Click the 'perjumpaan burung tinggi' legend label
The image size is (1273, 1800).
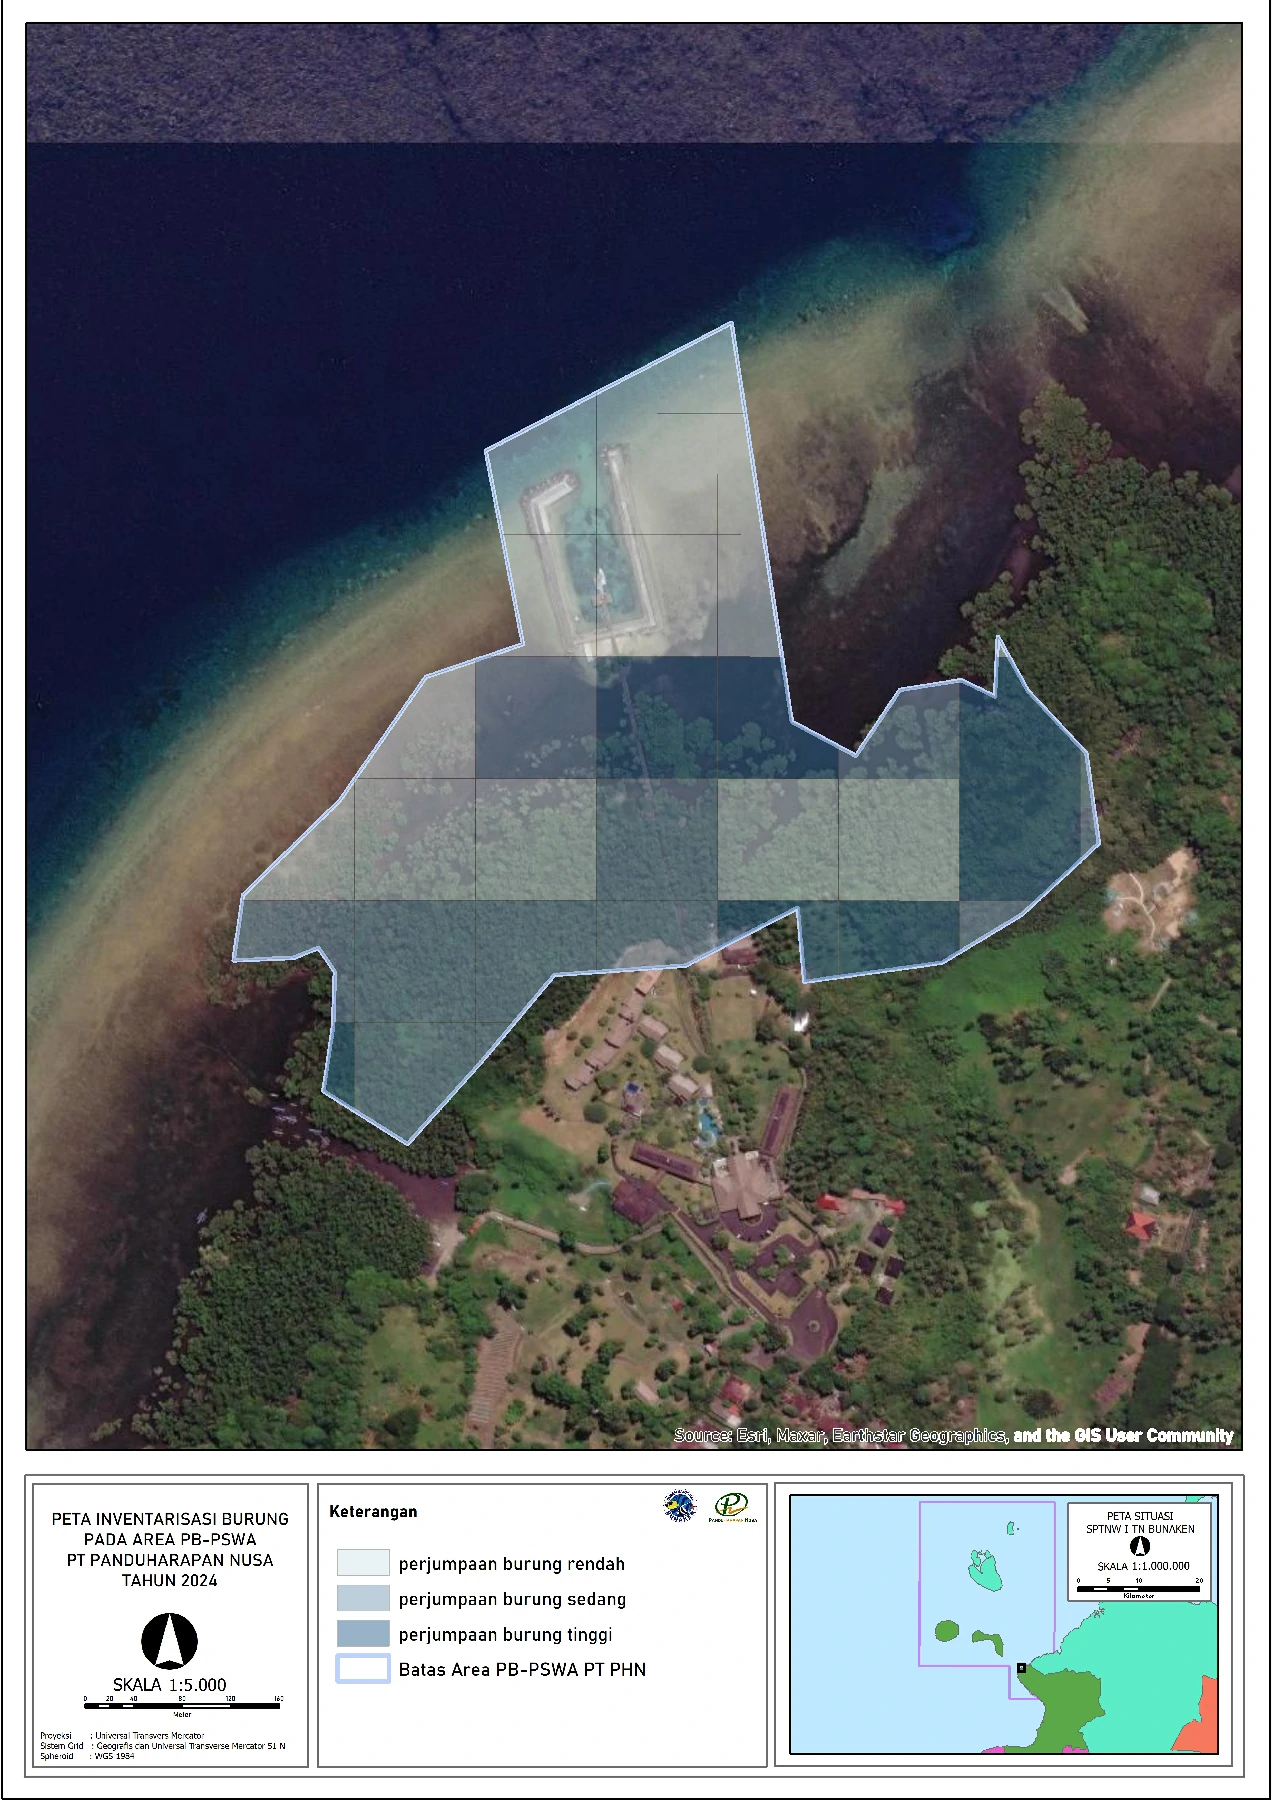coord(505,1635)
